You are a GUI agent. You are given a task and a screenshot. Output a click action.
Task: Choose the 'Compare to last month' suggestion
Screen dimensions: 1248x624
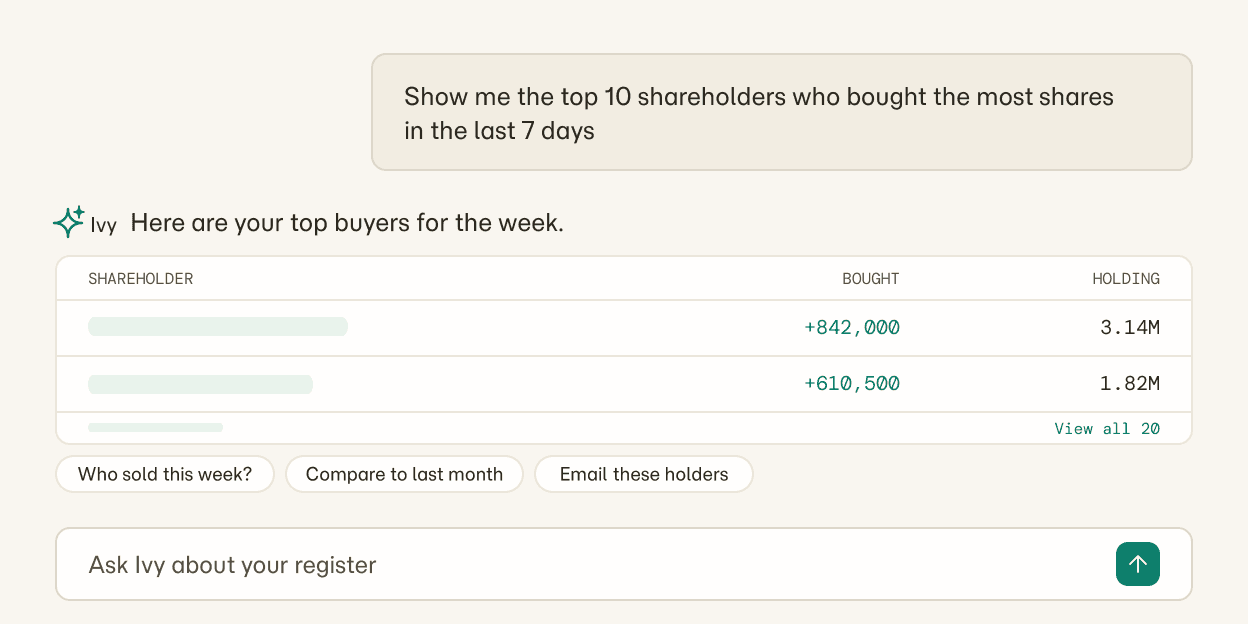404,474
